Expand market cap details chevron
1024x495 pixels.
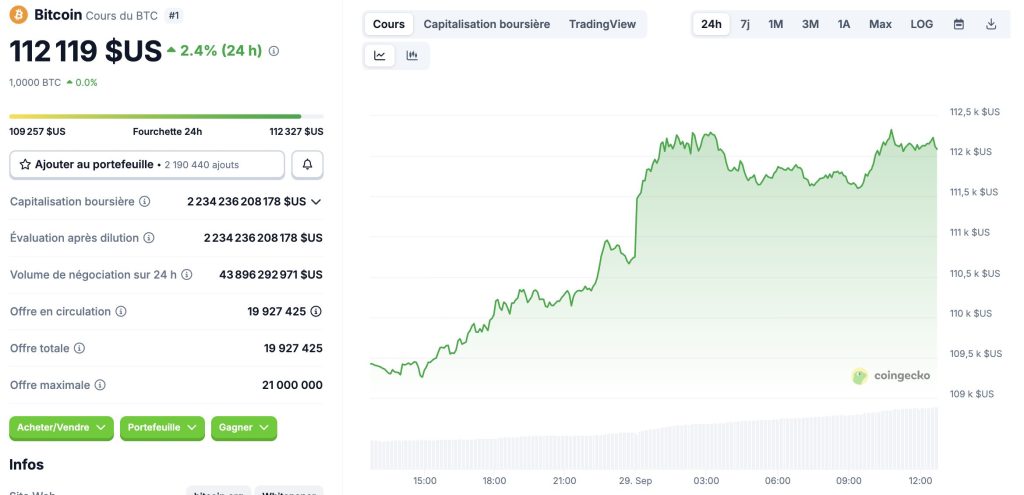pyautogui.click(x=316, y=202)
